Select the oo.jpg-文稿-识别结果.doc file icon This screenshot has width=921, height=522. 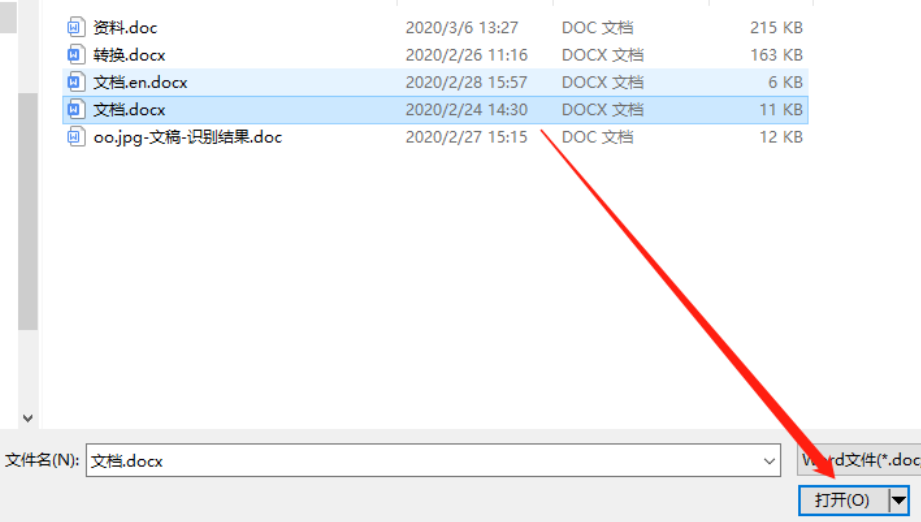(x=74, y=137)
